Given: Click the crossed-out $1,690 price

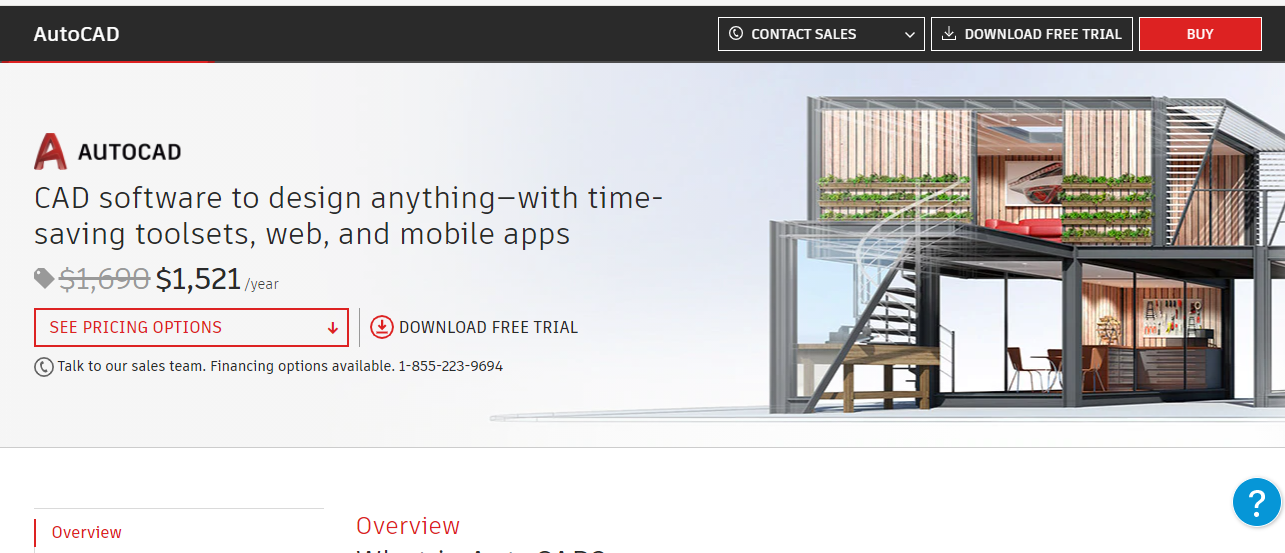Looking at the screenshot, I should 105,279.
